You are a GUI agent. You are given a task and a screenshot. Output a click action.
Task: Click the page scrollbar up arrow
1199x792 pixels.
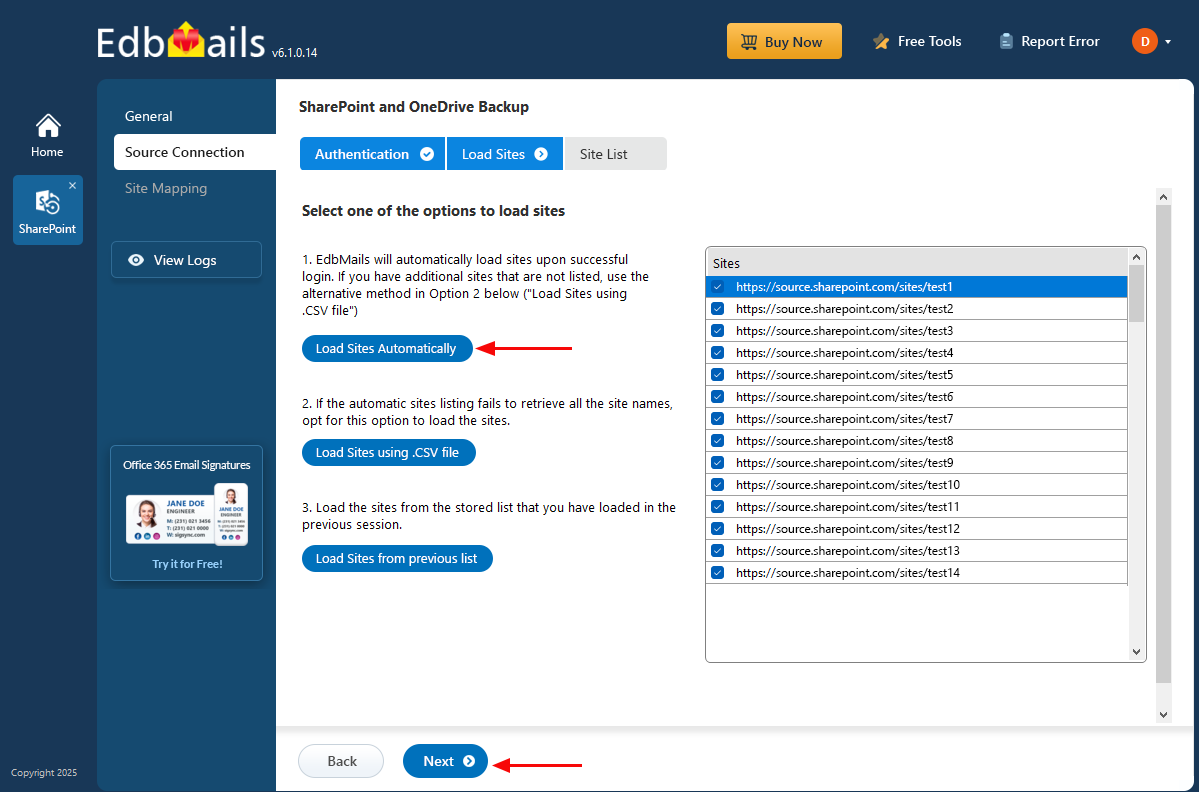(x=1163, y=197)
